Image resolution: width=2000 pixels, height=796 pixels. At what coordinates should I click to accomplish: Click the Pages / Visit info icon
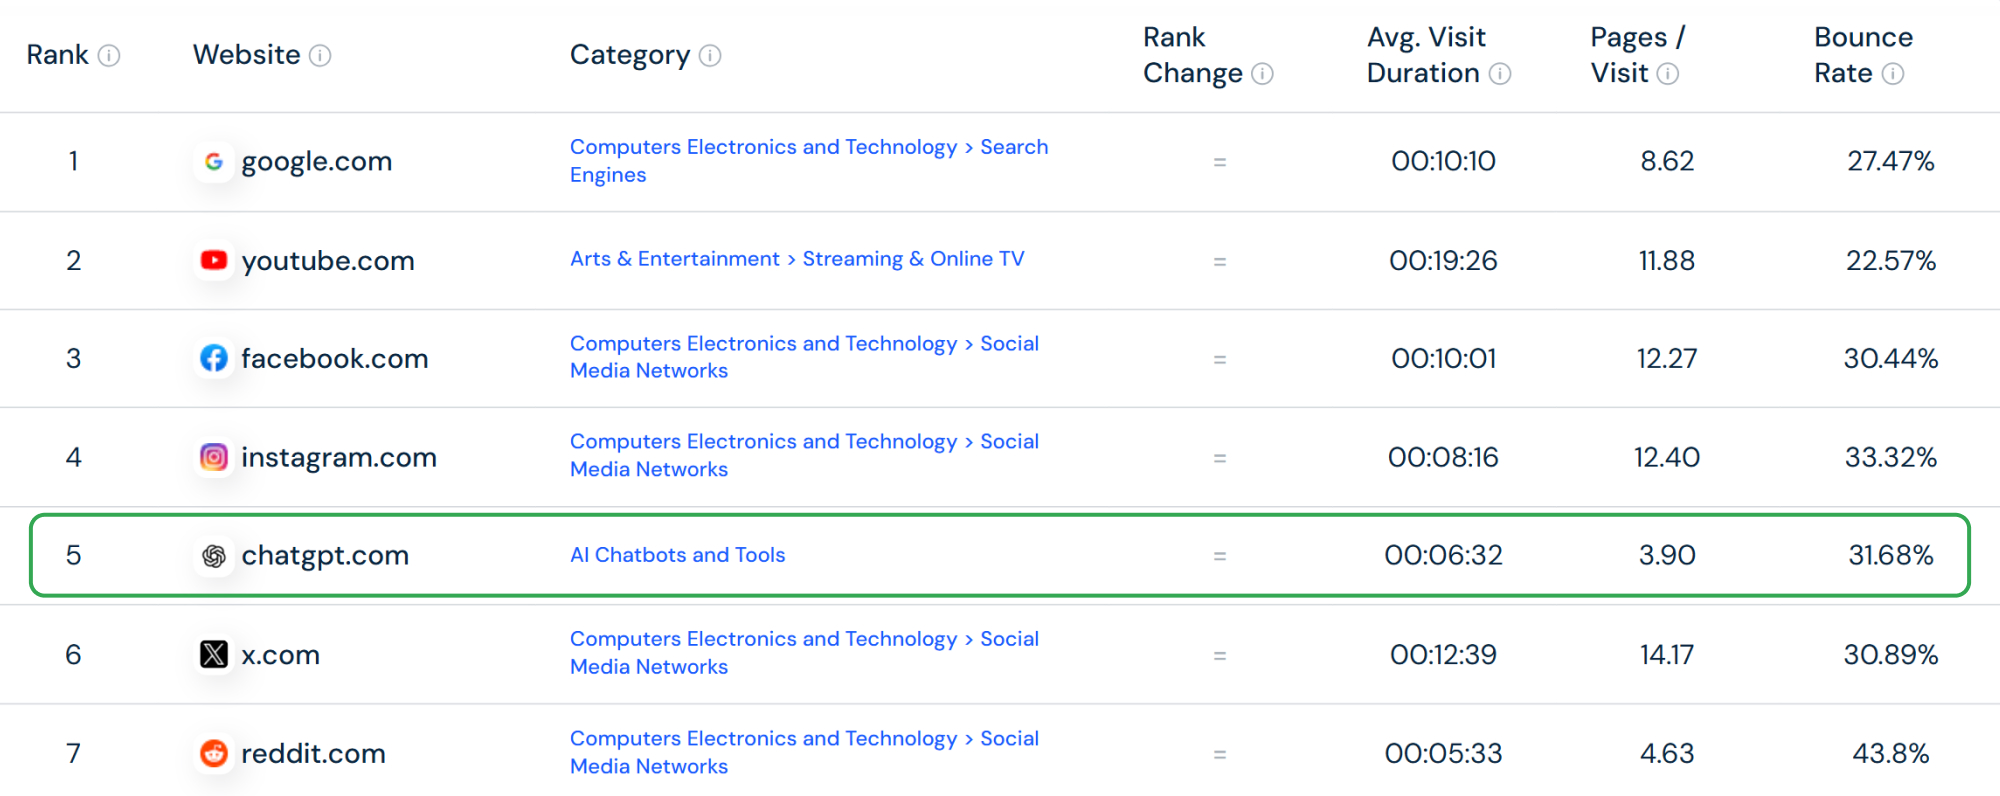point(1668,74)
